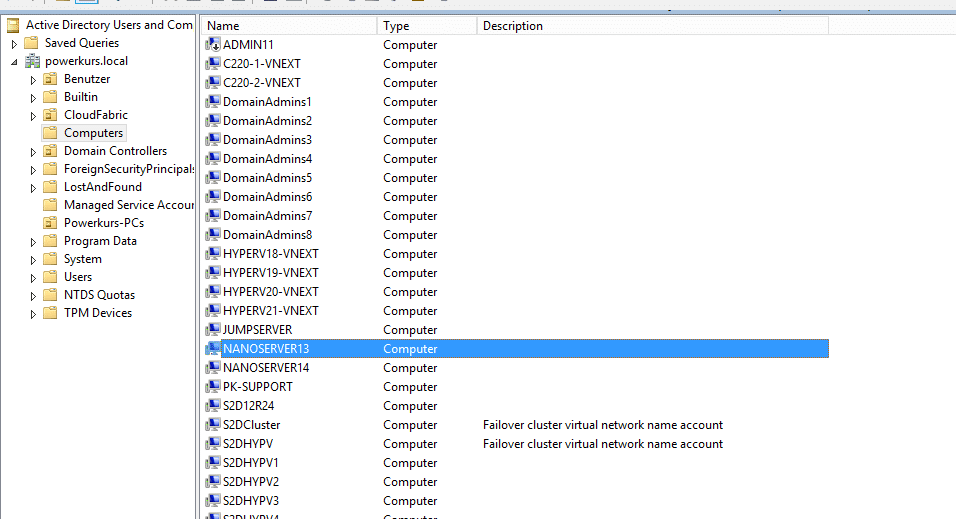Expand the ForeignSecurityPrincipals node

[33, 170]
